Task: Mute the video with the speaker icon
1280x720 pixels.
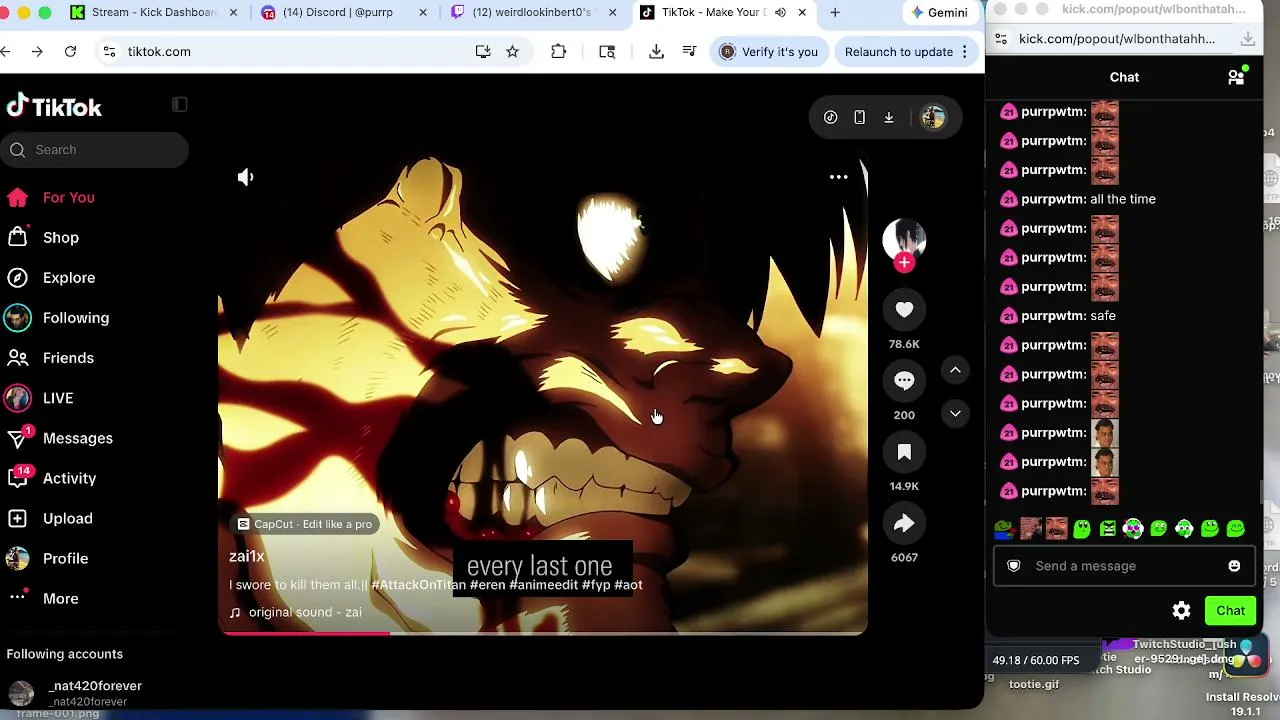Action: (246, 177)
